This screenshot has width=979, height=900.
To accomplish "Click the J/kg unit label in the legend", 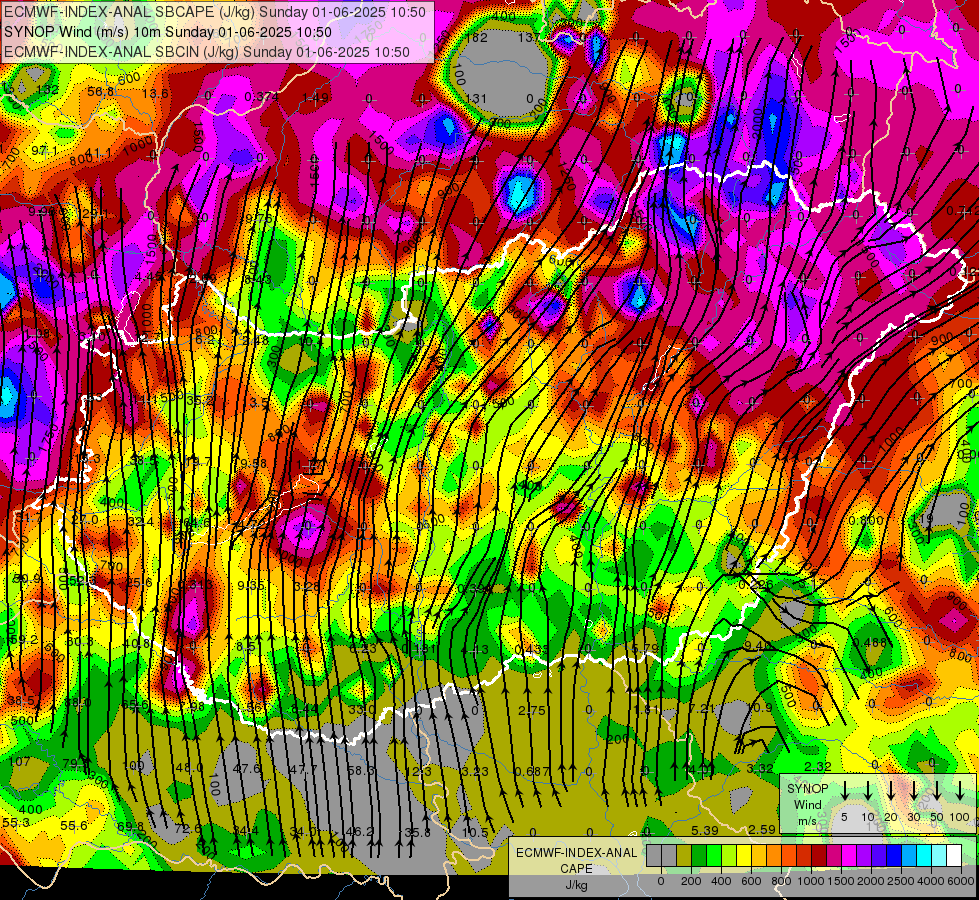I will coord(576,885).
